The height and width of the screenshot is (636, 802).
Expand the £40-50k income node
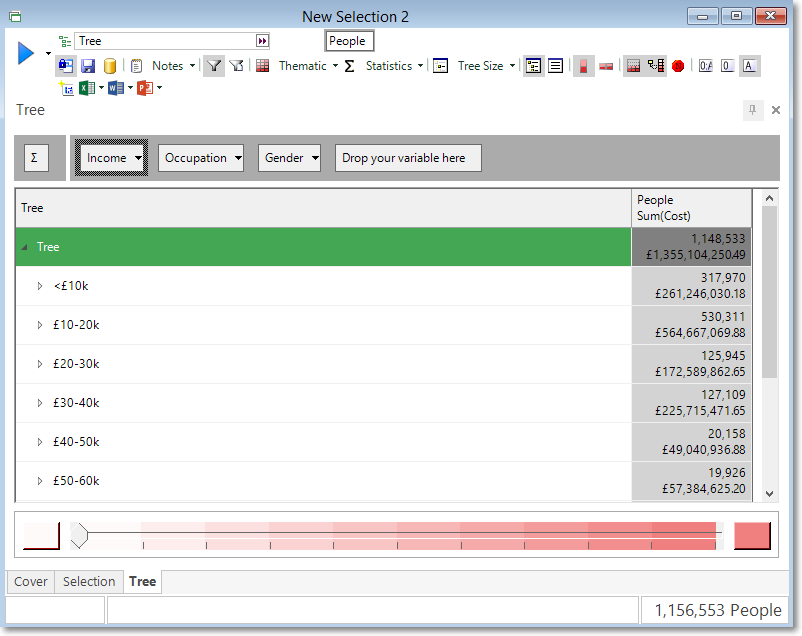tap(40, 442)
